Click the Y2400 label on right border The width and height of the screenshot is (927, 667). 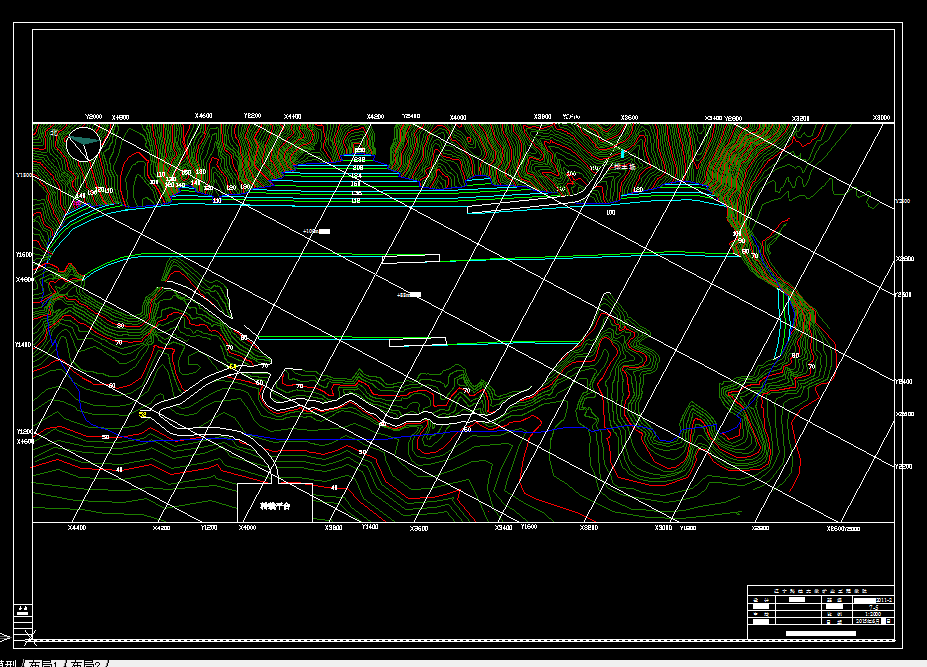pyautogui.click(x=903, y=381)
